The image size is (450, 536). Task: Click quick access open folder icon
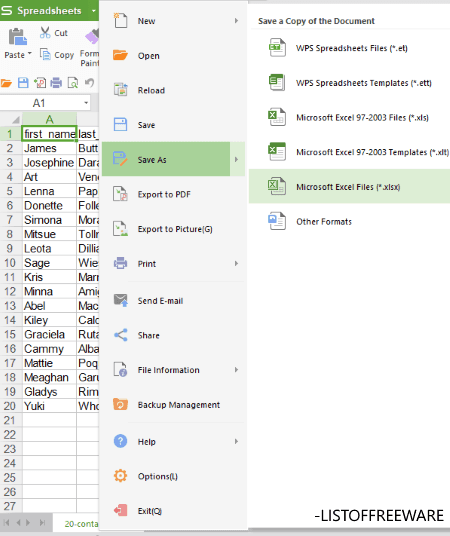point(6,83)
